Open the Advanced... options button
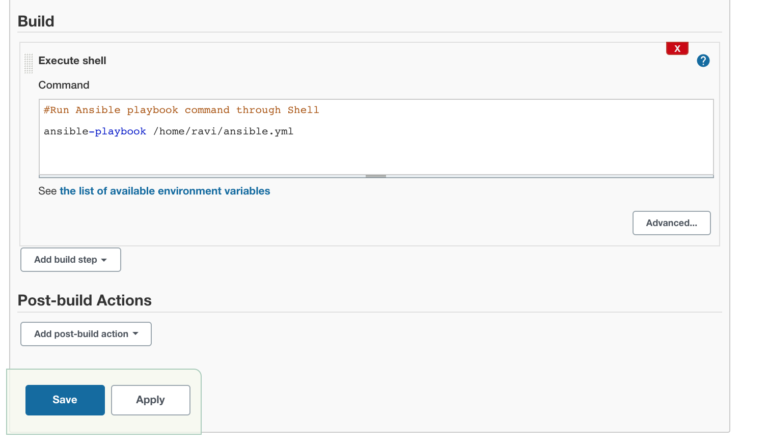 point(672,223)
